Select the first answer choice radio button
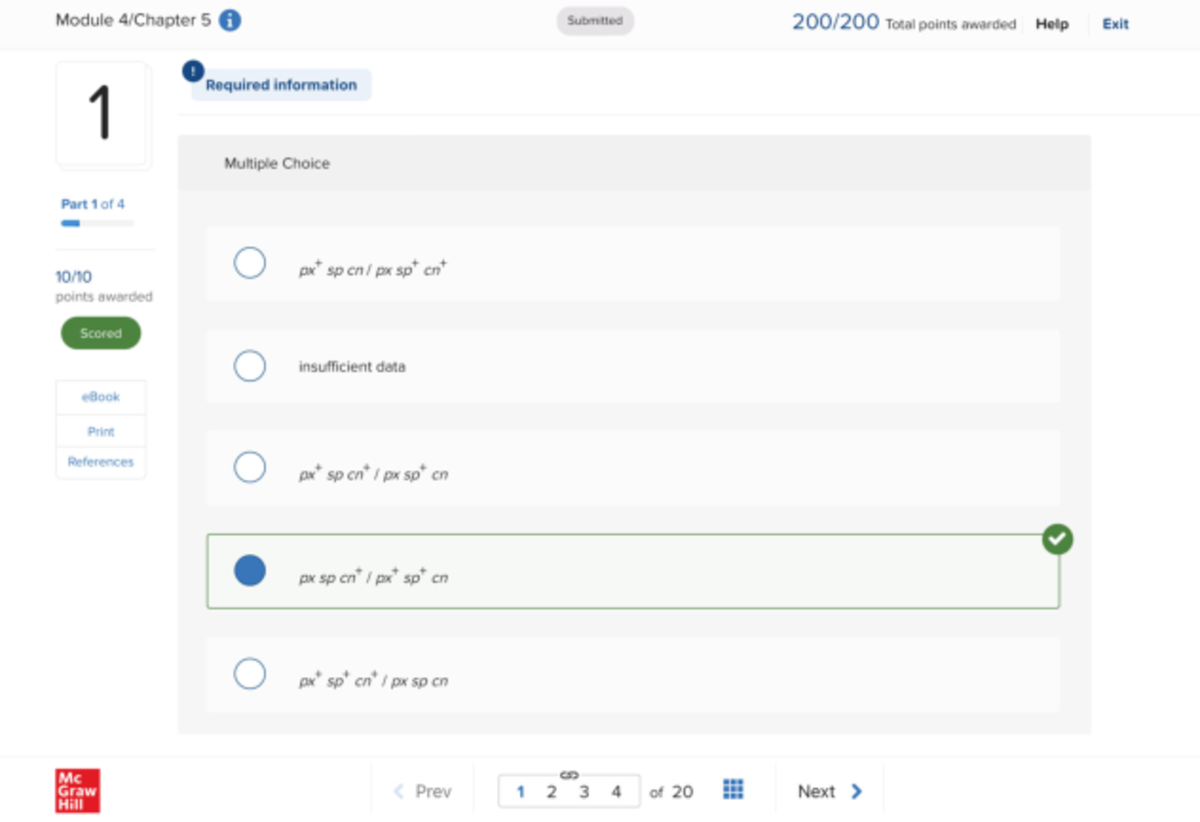Image resolution: width=1200 pixels, height=822 pixels. (x=249, y=263)
